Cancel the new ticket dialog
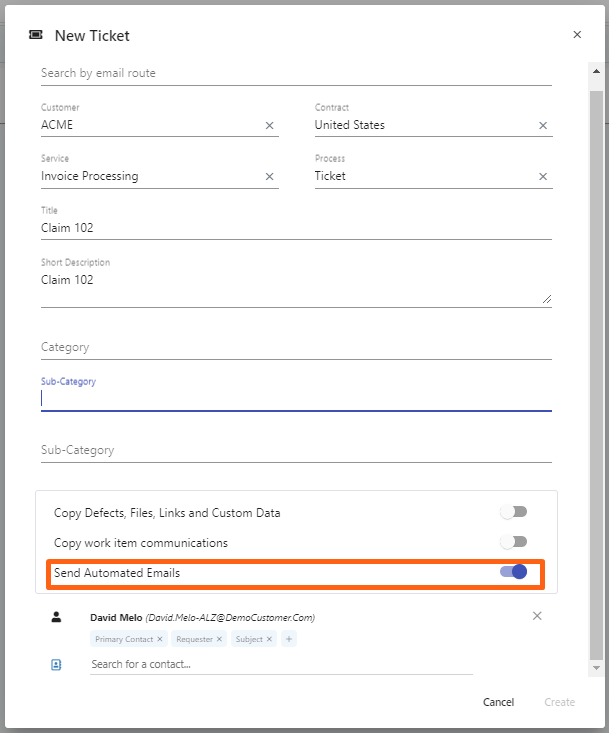 (x=498, y=702)
